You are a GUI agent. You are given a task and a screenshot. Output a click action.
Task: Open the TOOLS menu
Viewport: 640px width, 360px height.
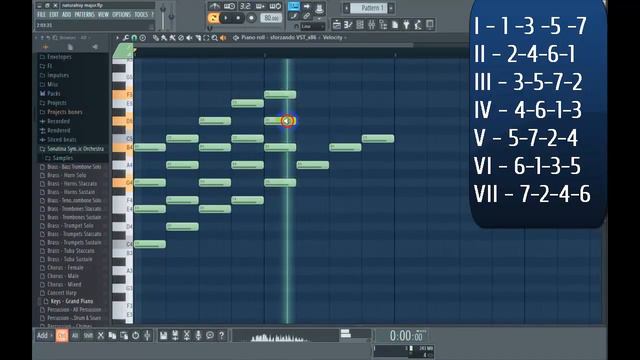click(x=141, y=15)
